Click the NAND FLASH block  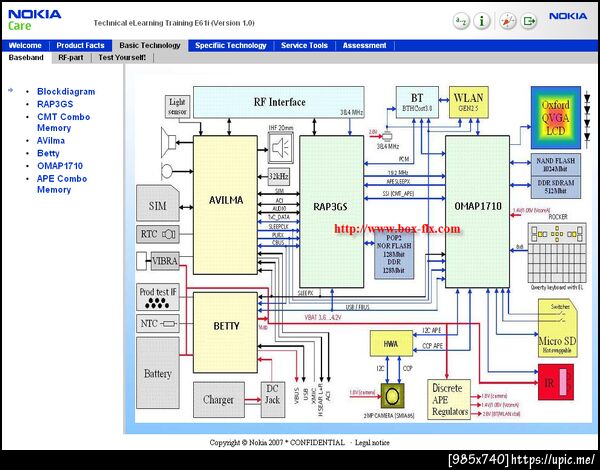556,165
